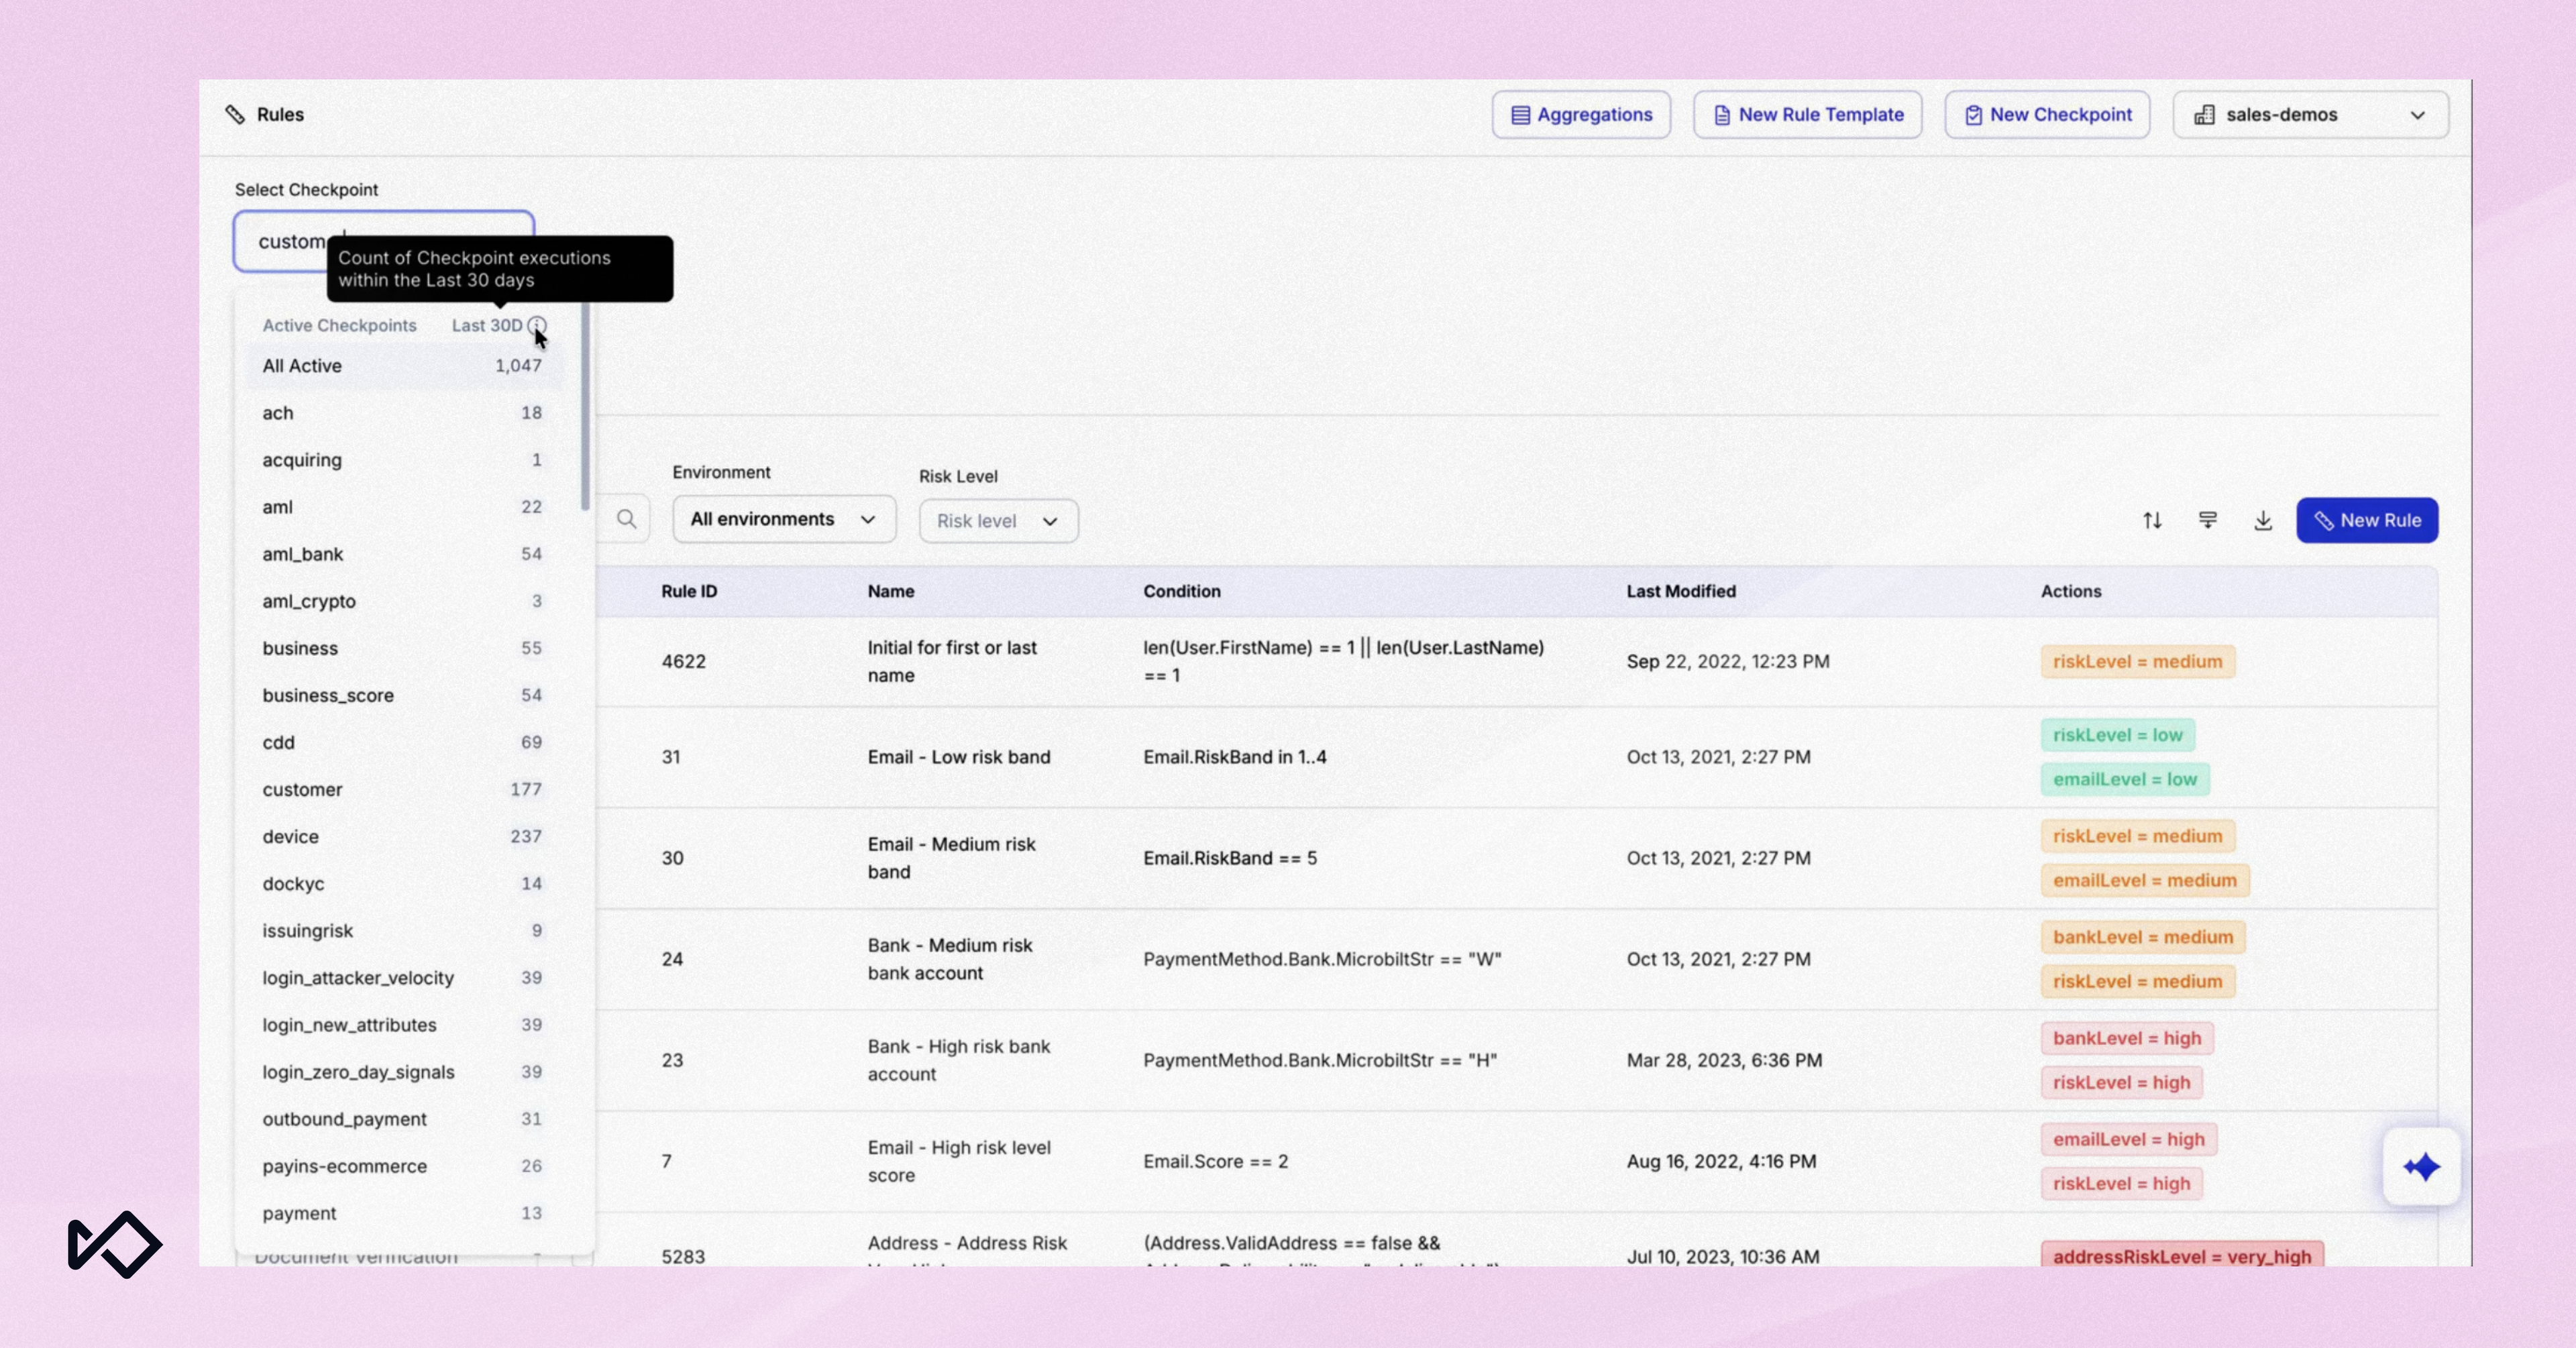Open the Bank - Medium risk bank account rule
2576x1348 pixels.
(950, 959)
